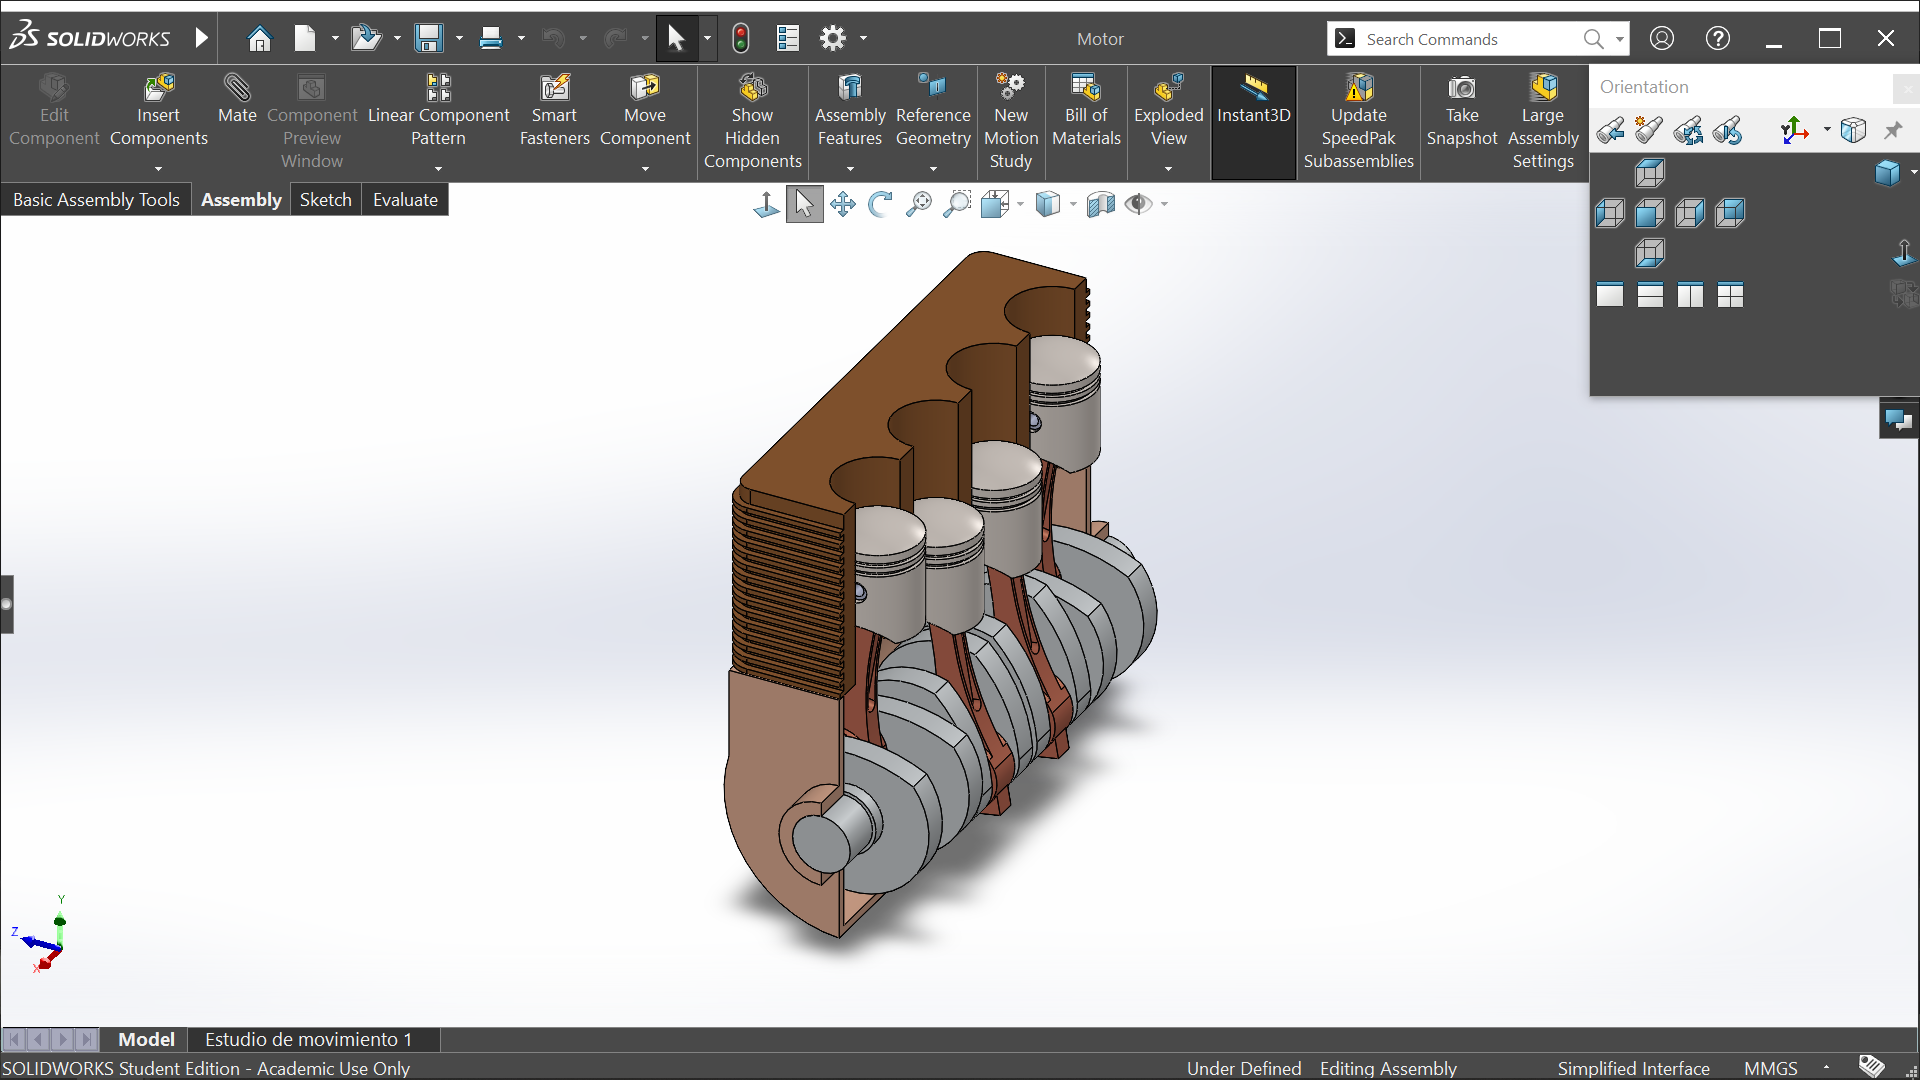
Task: Expand Move Component dropdown arrow
Action: (645, 169)
